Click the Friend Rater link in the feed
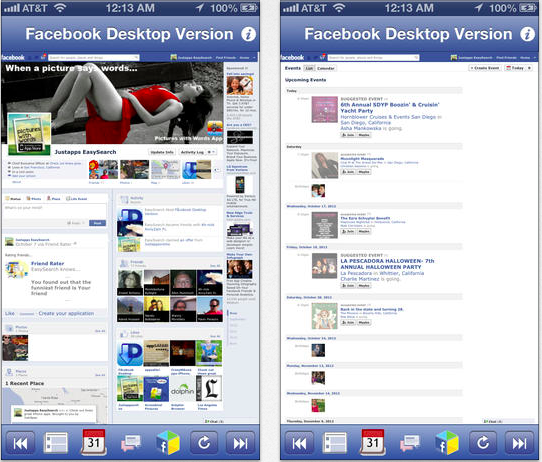542x462 pixels. tap(47, 263)
